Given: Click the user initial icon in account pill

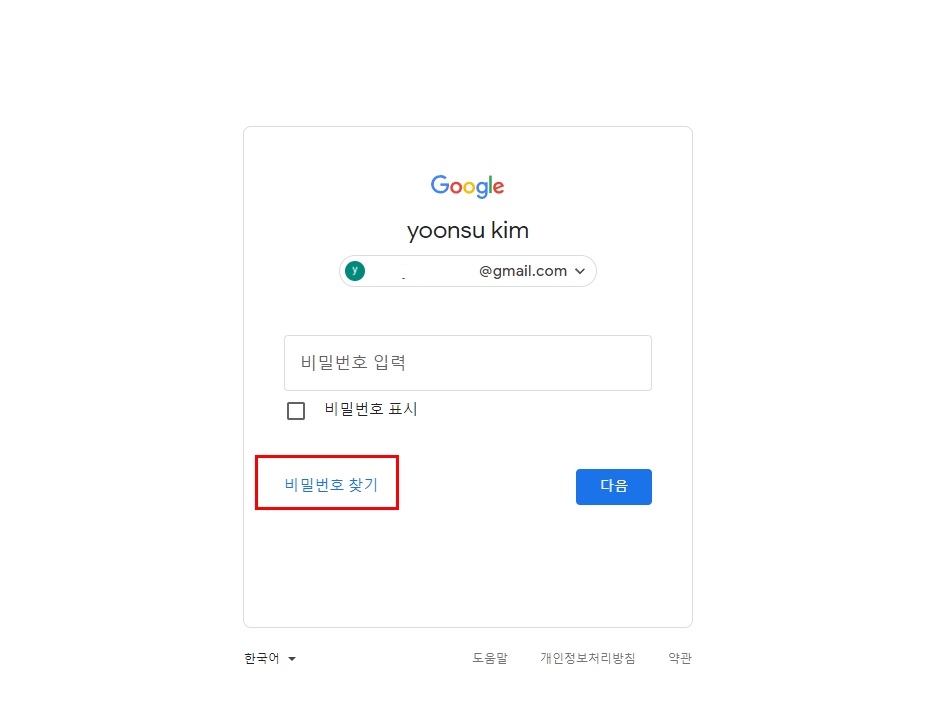Looking at the screenshot, I should click(355, 270).
